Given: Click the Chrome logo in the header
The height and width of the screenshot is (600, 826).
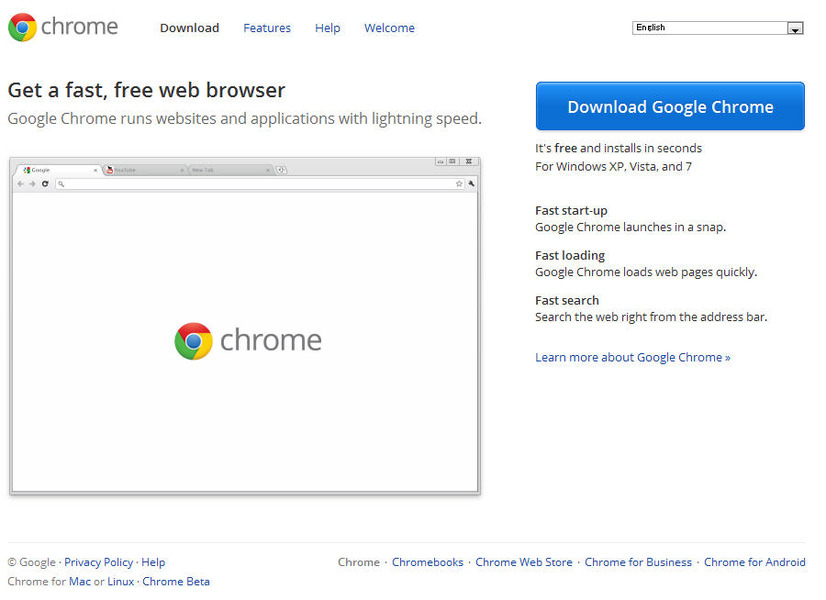Looking at the screenshot, I should pos(63,27).
